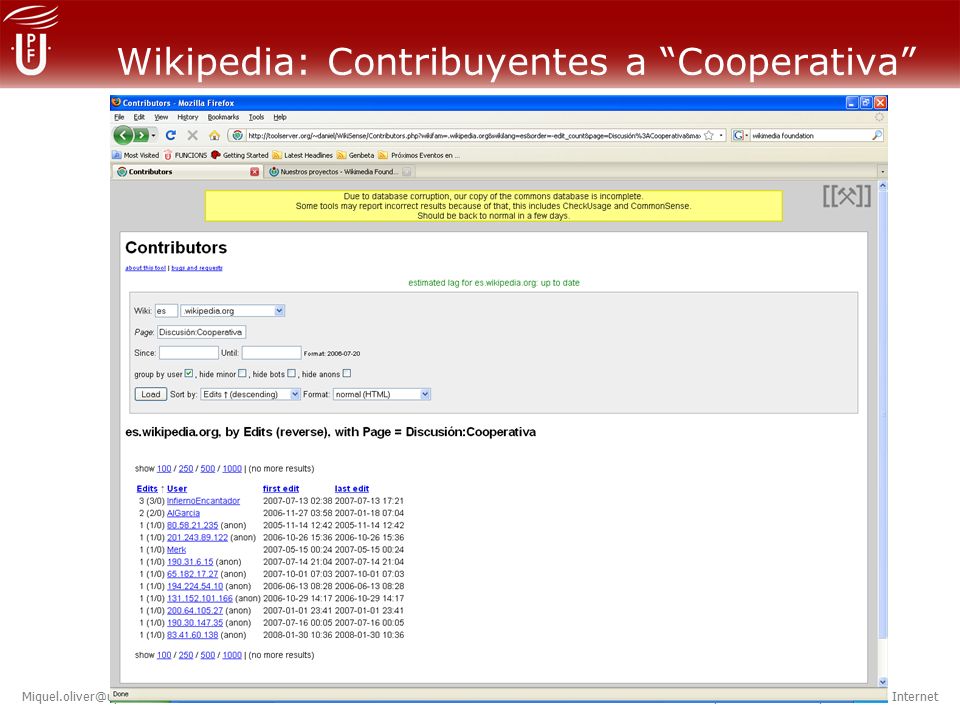
Task: Open the 'about this tool' link
Action: tap(146, 268)
